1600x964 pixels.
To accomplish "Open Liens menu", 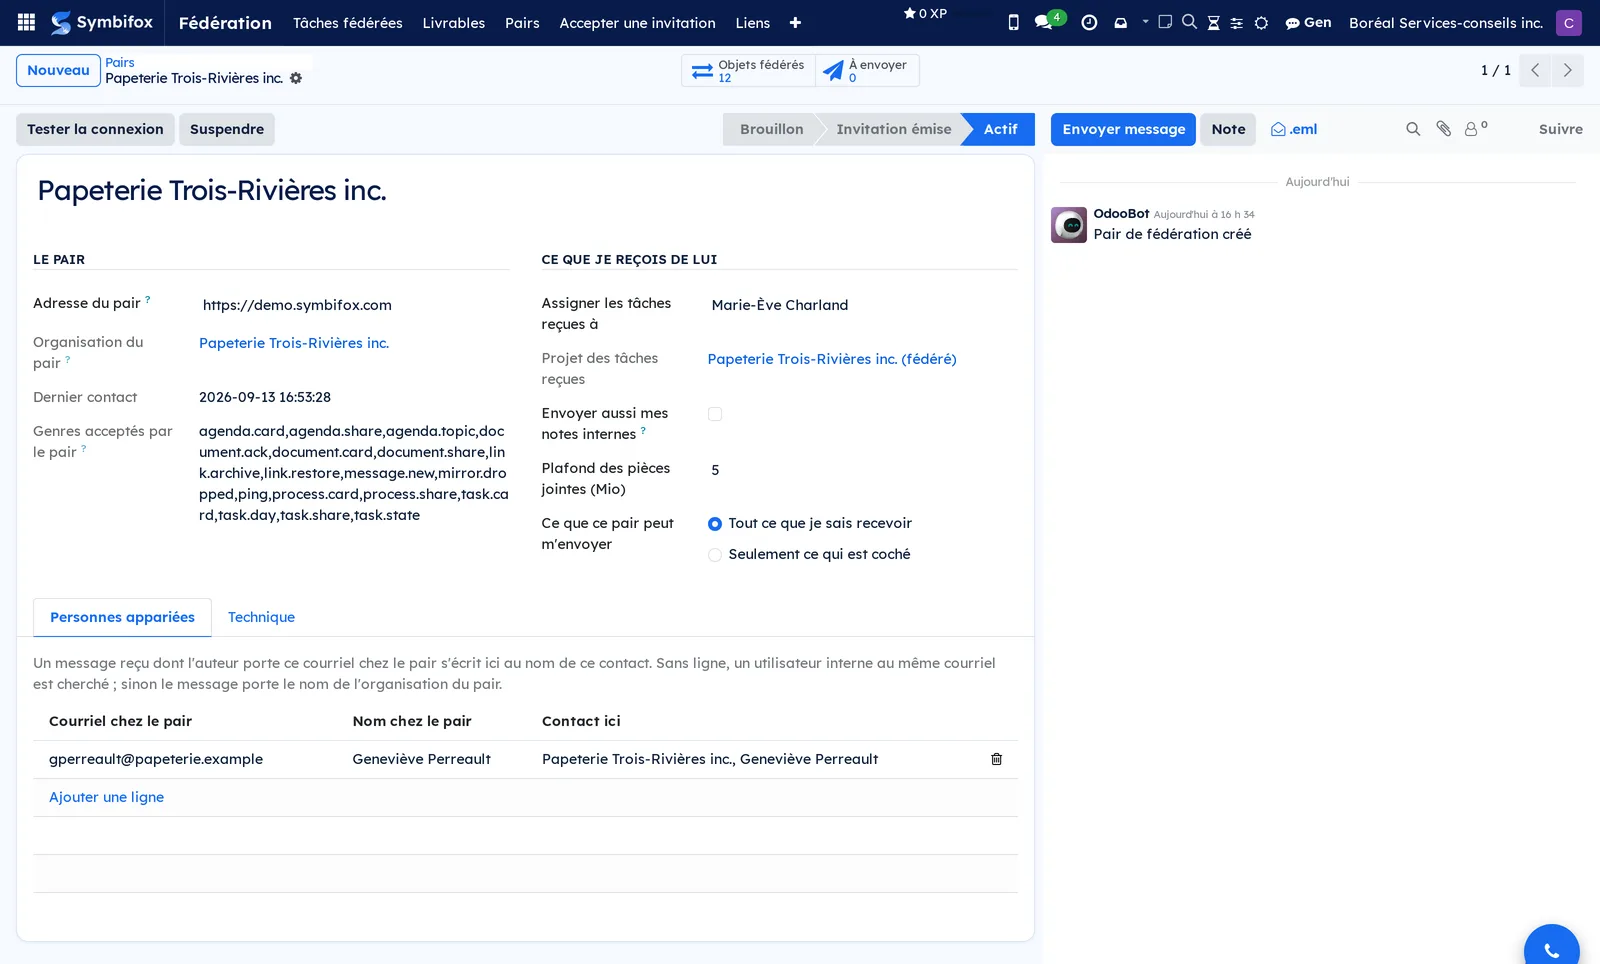I will [x=753, y=23].
